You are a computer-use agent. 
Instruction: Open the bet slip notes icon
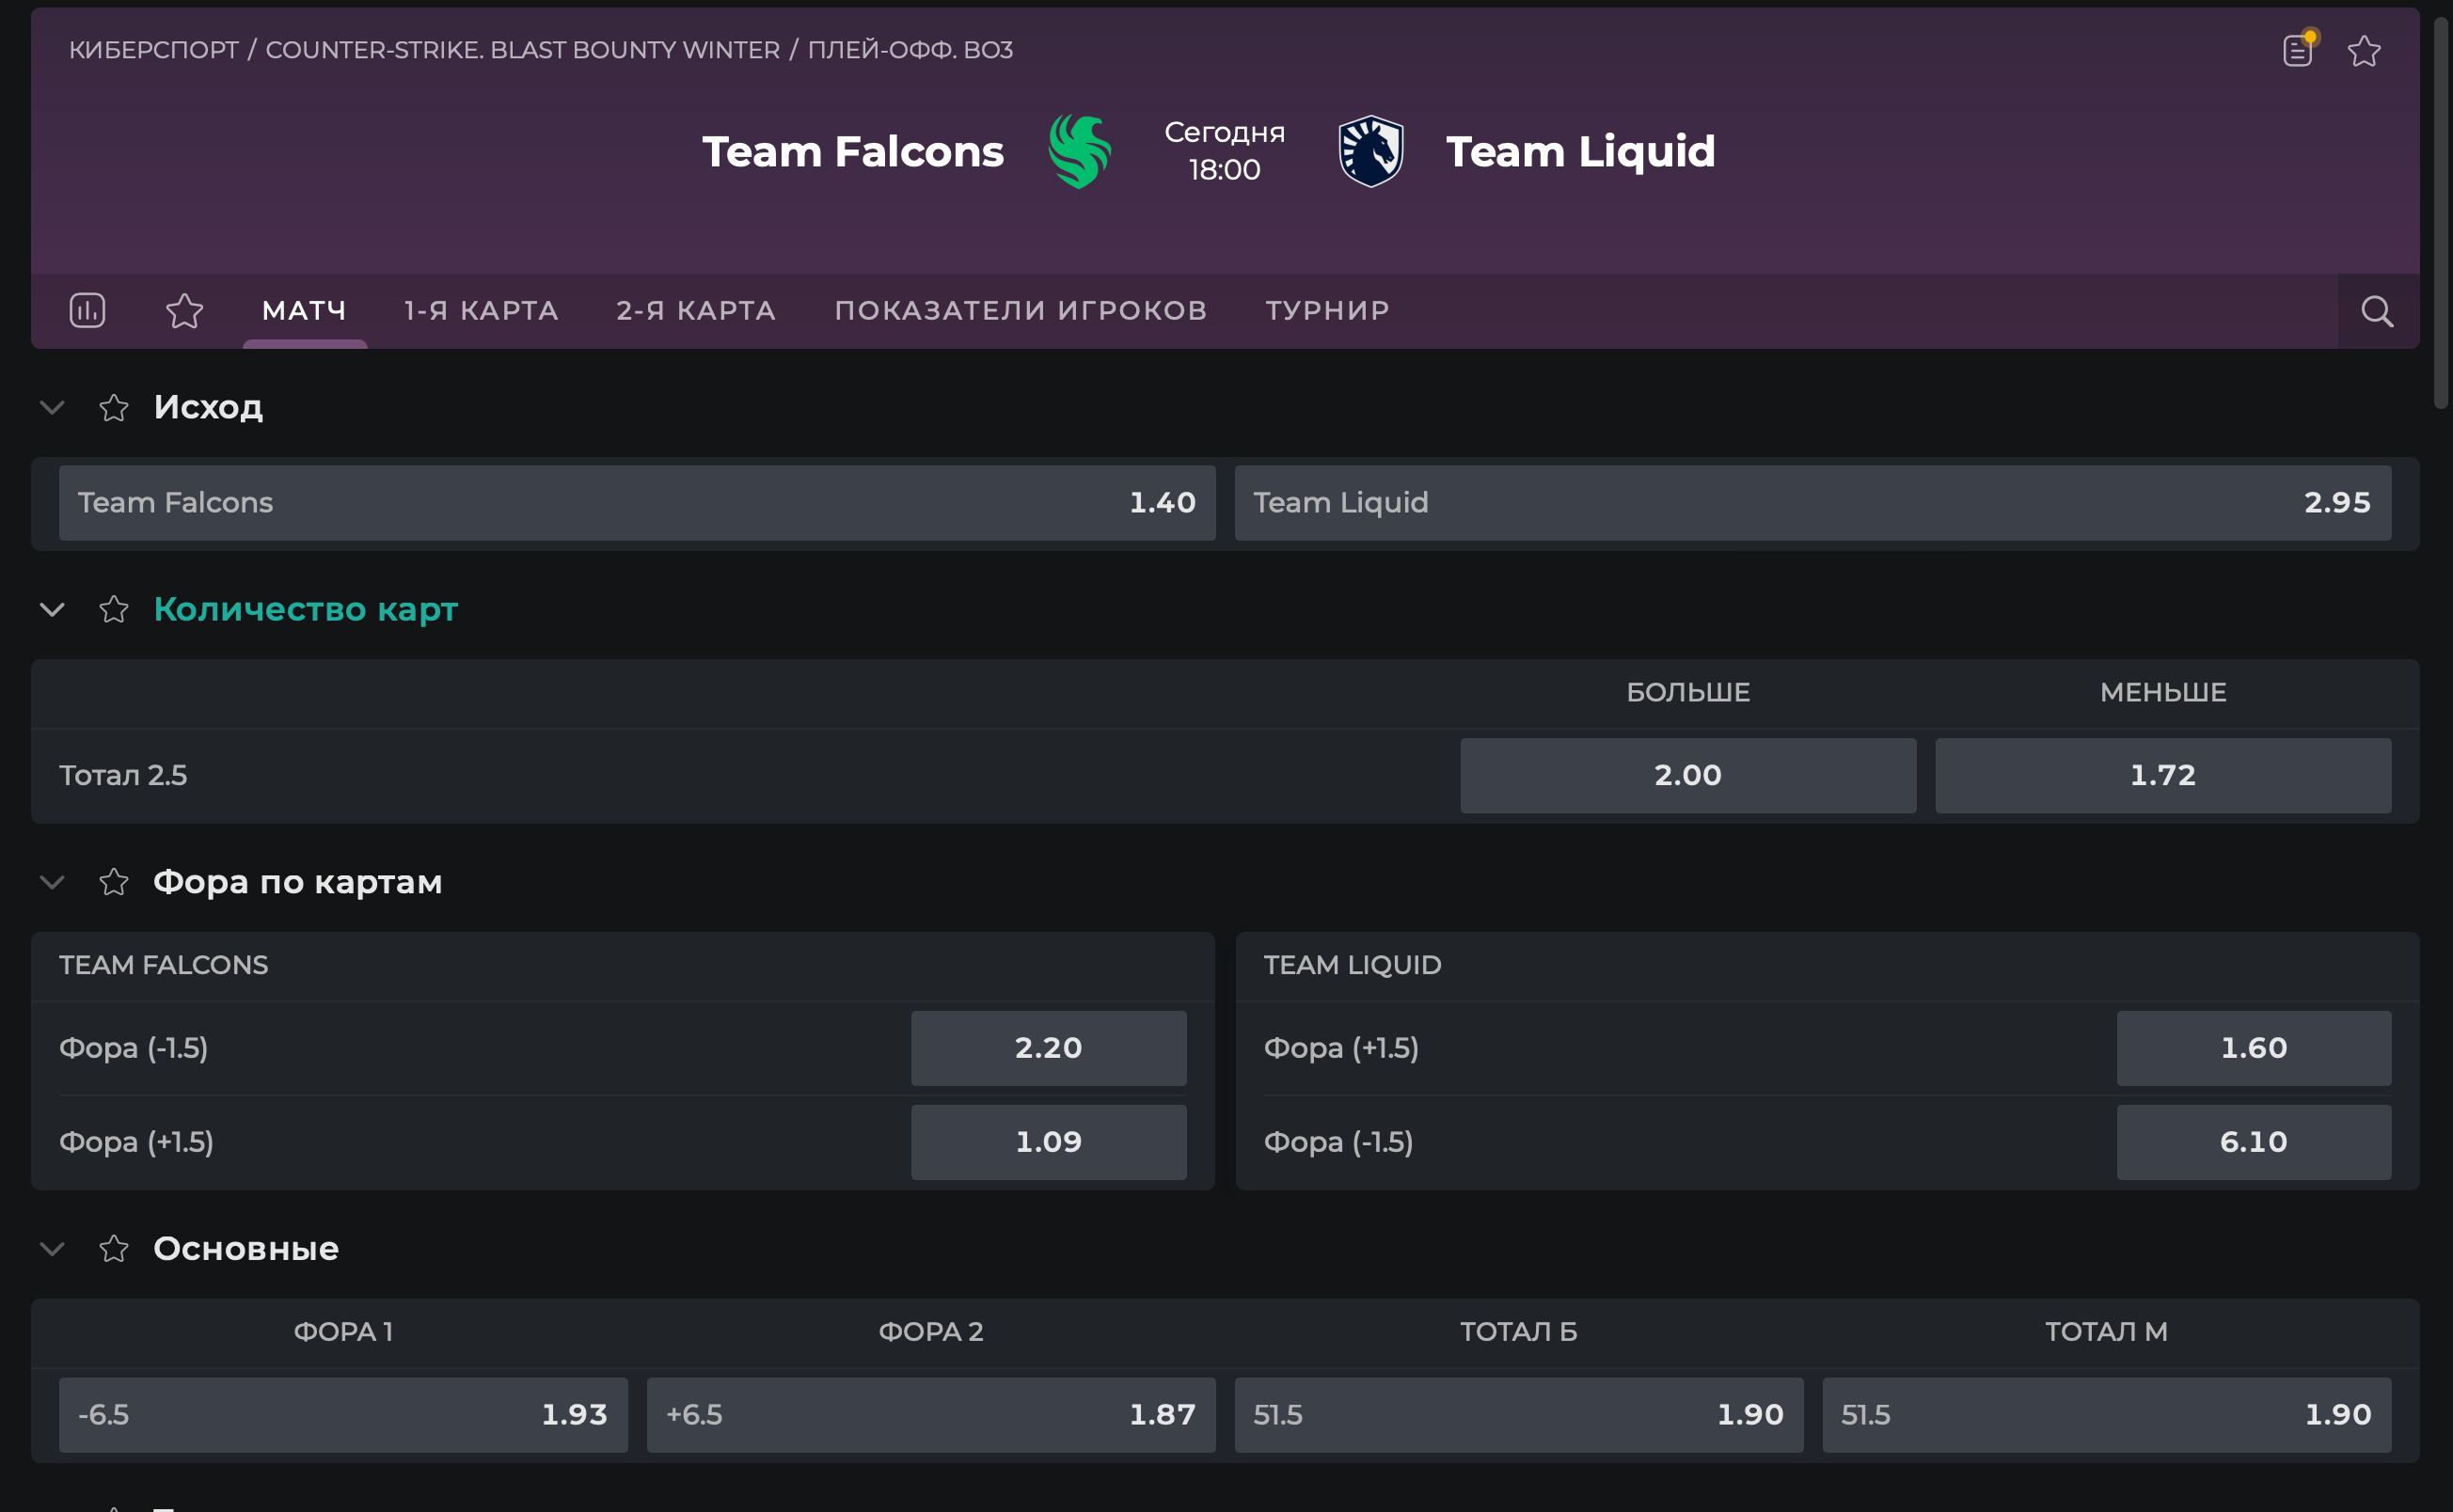[2298, 50]
